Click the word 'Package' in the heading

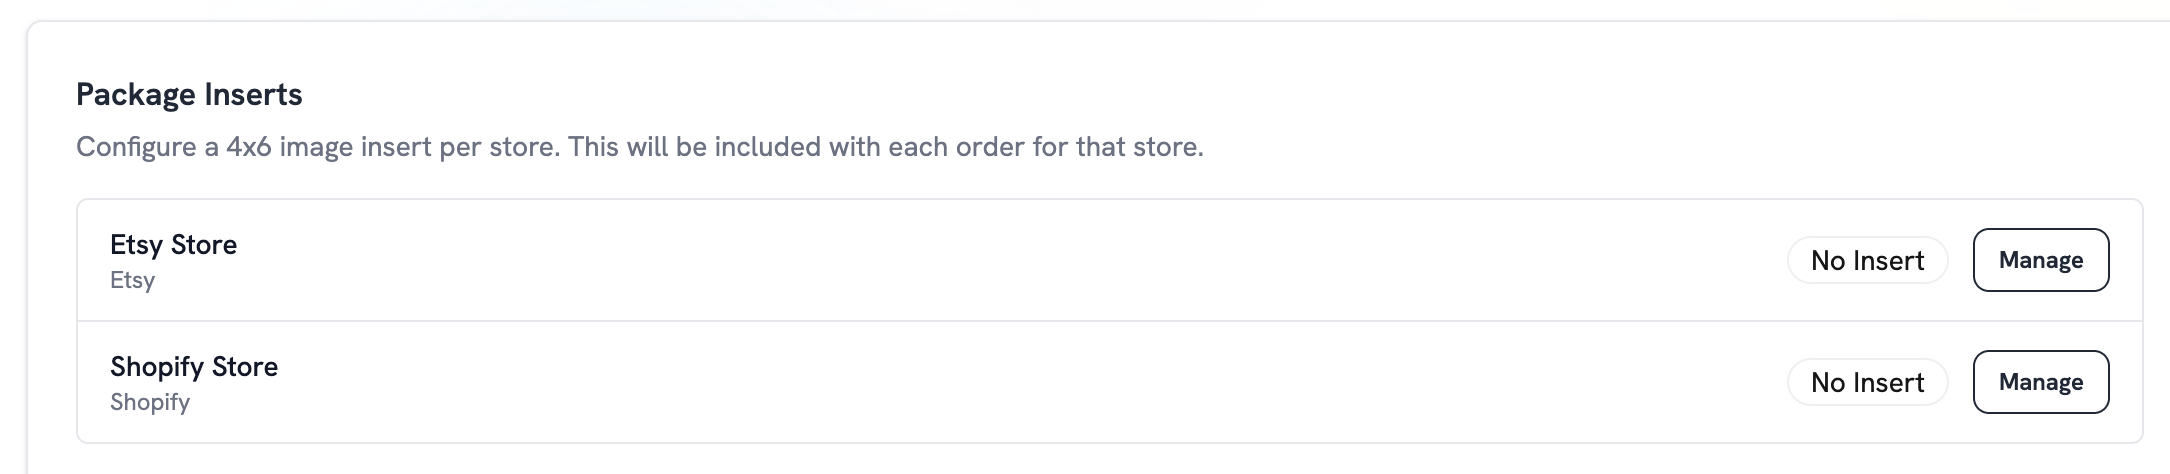point(135,95)
